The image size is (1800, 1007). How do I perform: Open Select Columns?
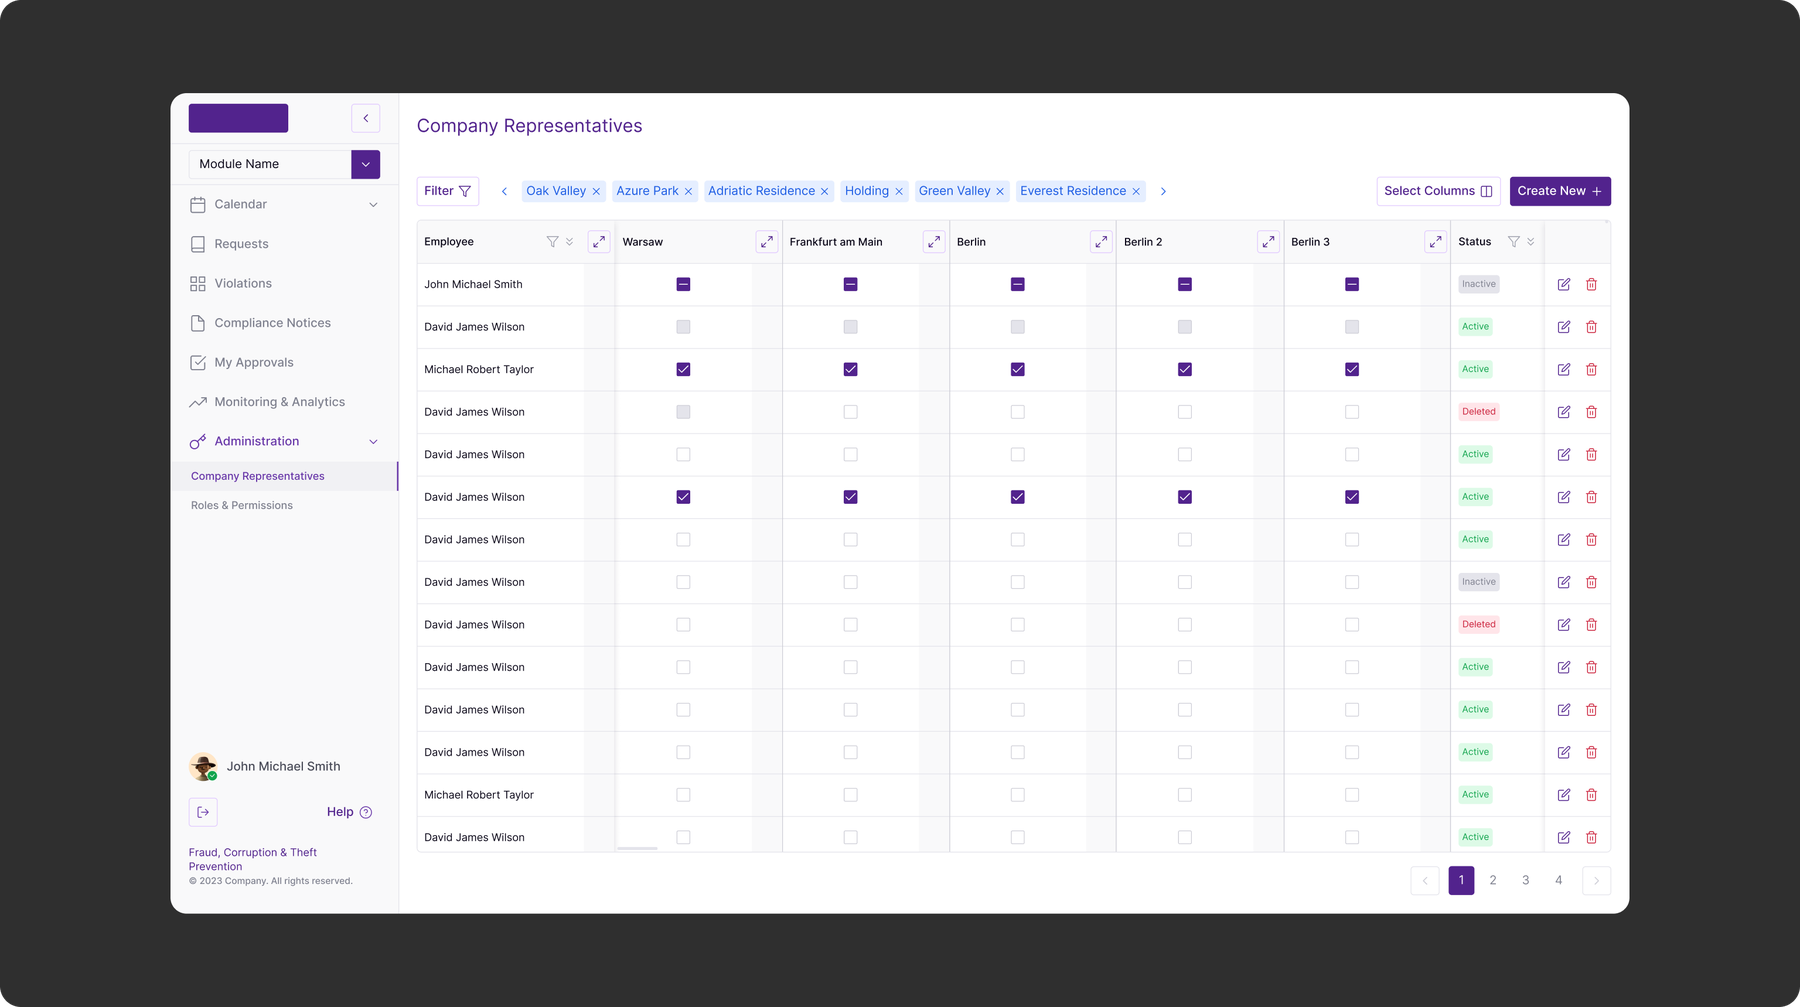(1438, 191)
